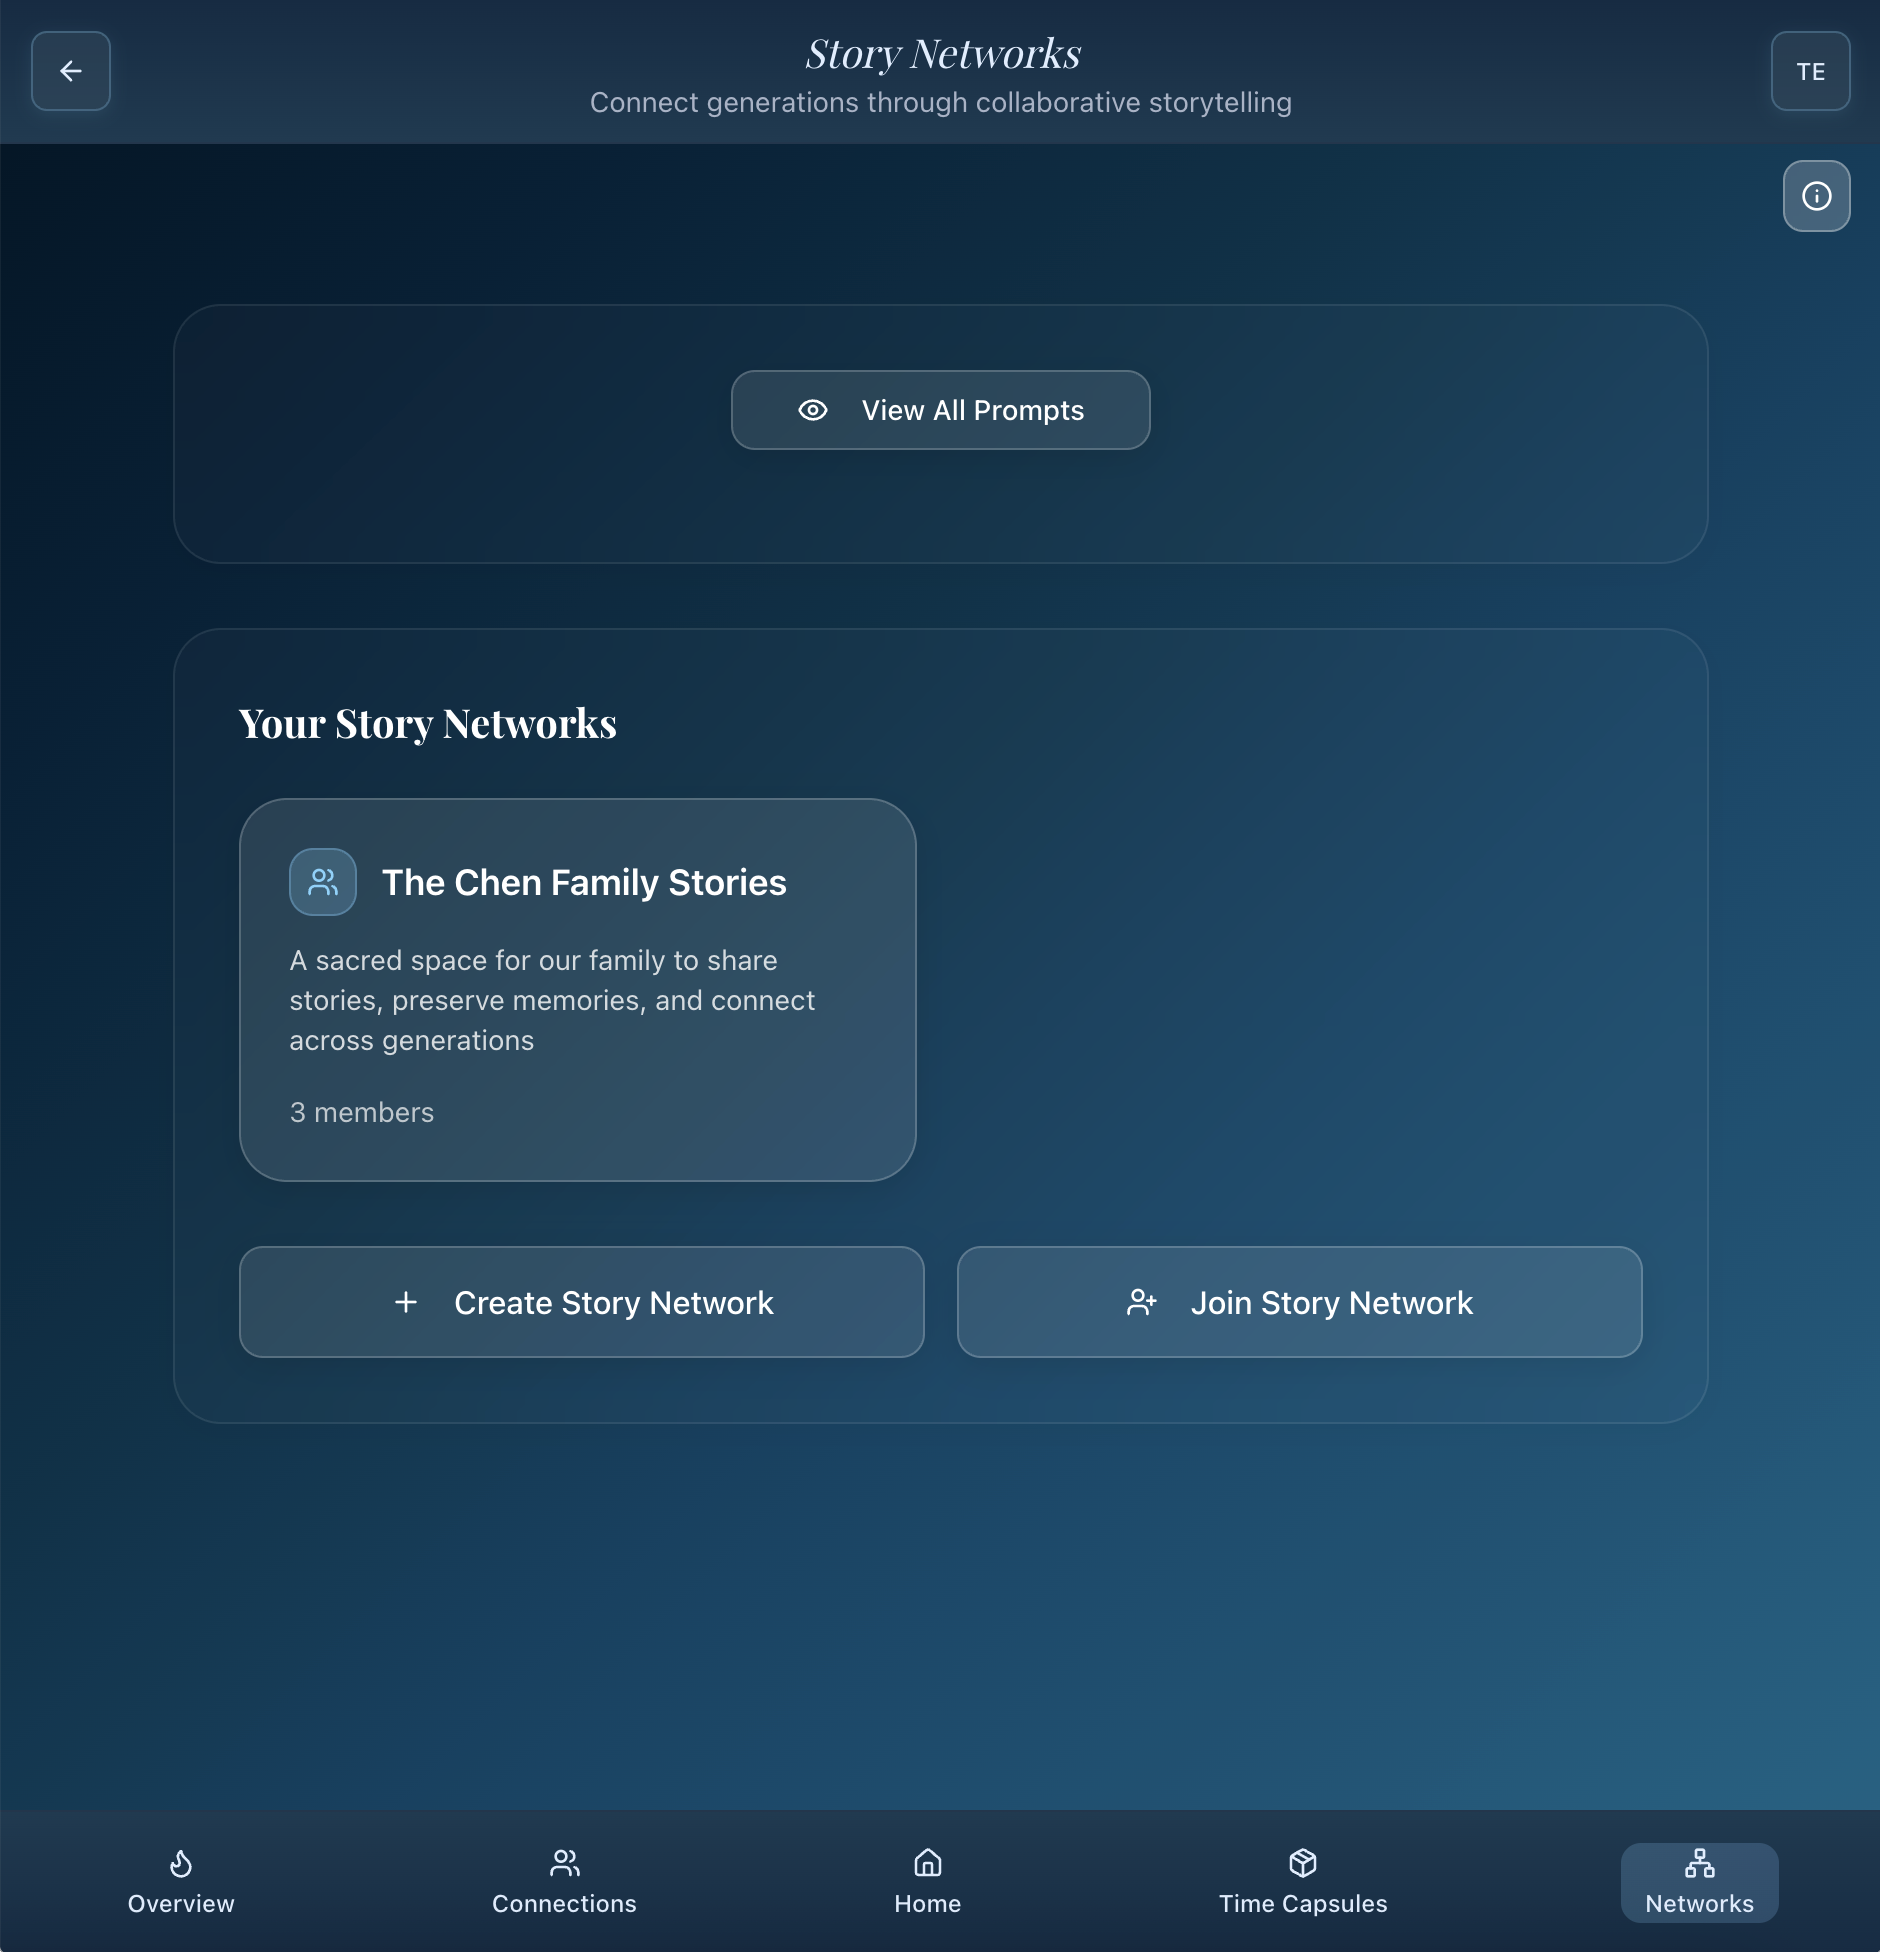The height and width of the screenshot is (1952, 1880).
Task: Click the 3 members count
Action: 362,1112
